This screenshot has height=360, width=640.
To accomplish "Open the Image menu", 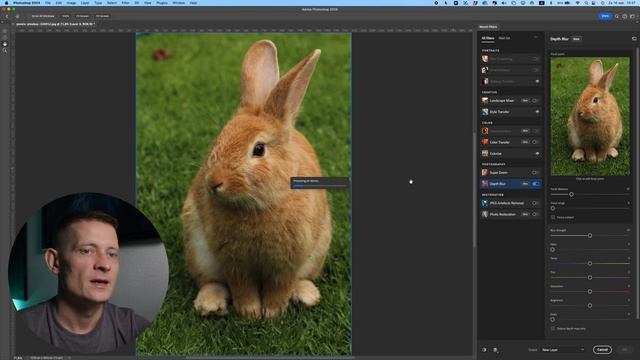I will pos(71,3).
